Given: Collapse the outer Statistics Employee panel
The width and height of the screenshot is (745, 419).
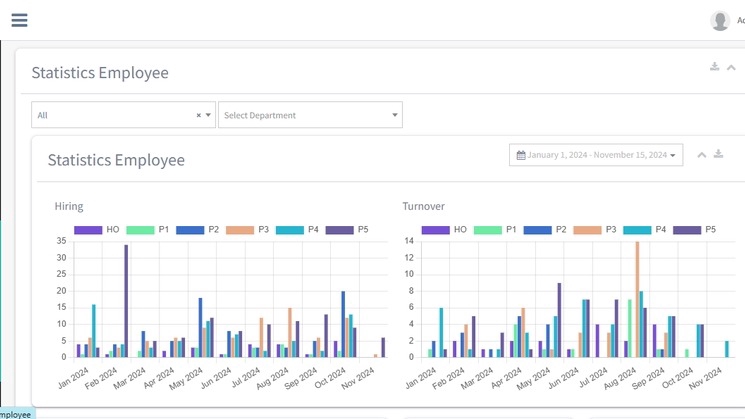Looking at the screenshot, I should (x=731, y=67).
